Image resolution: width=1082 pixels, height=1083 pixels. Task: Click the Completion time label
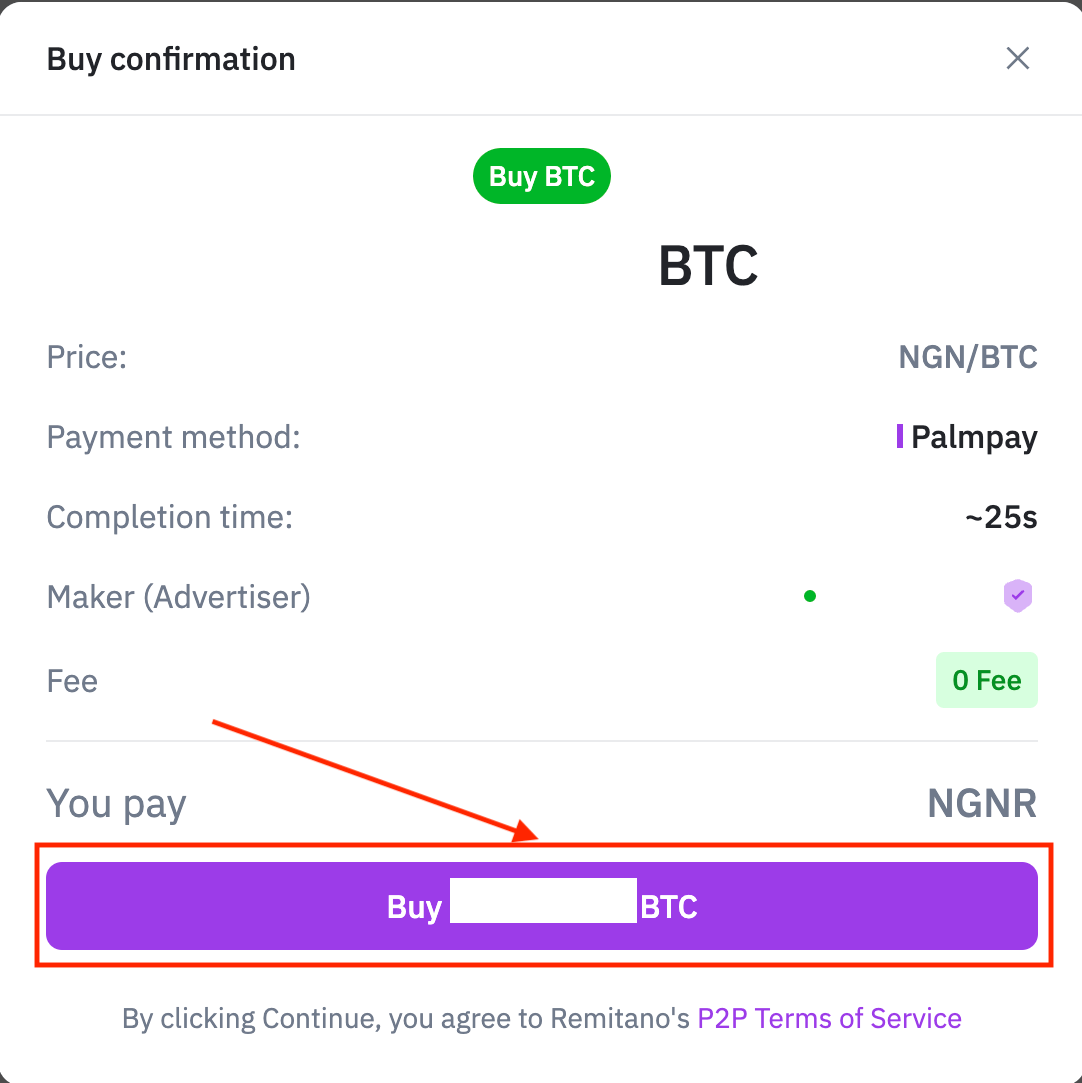coord(169,517)
